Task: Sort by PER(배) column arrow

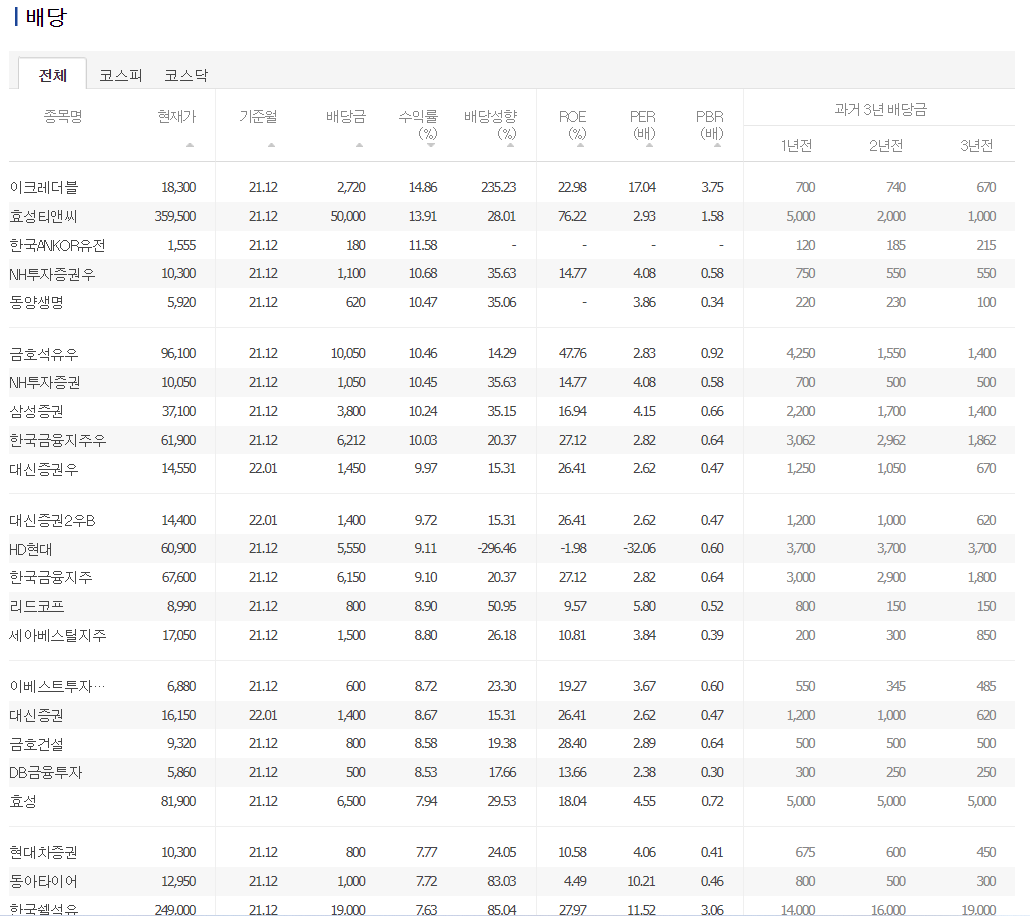Action: point(650,145)
